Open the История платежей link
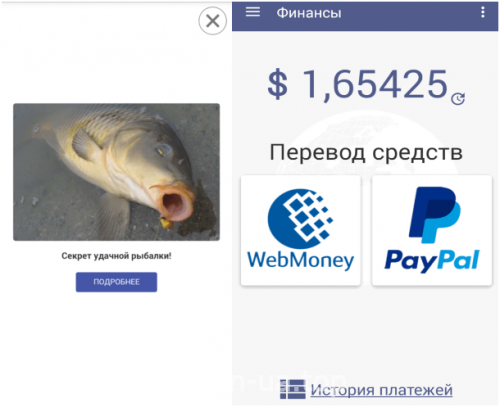 coord(381,390)
